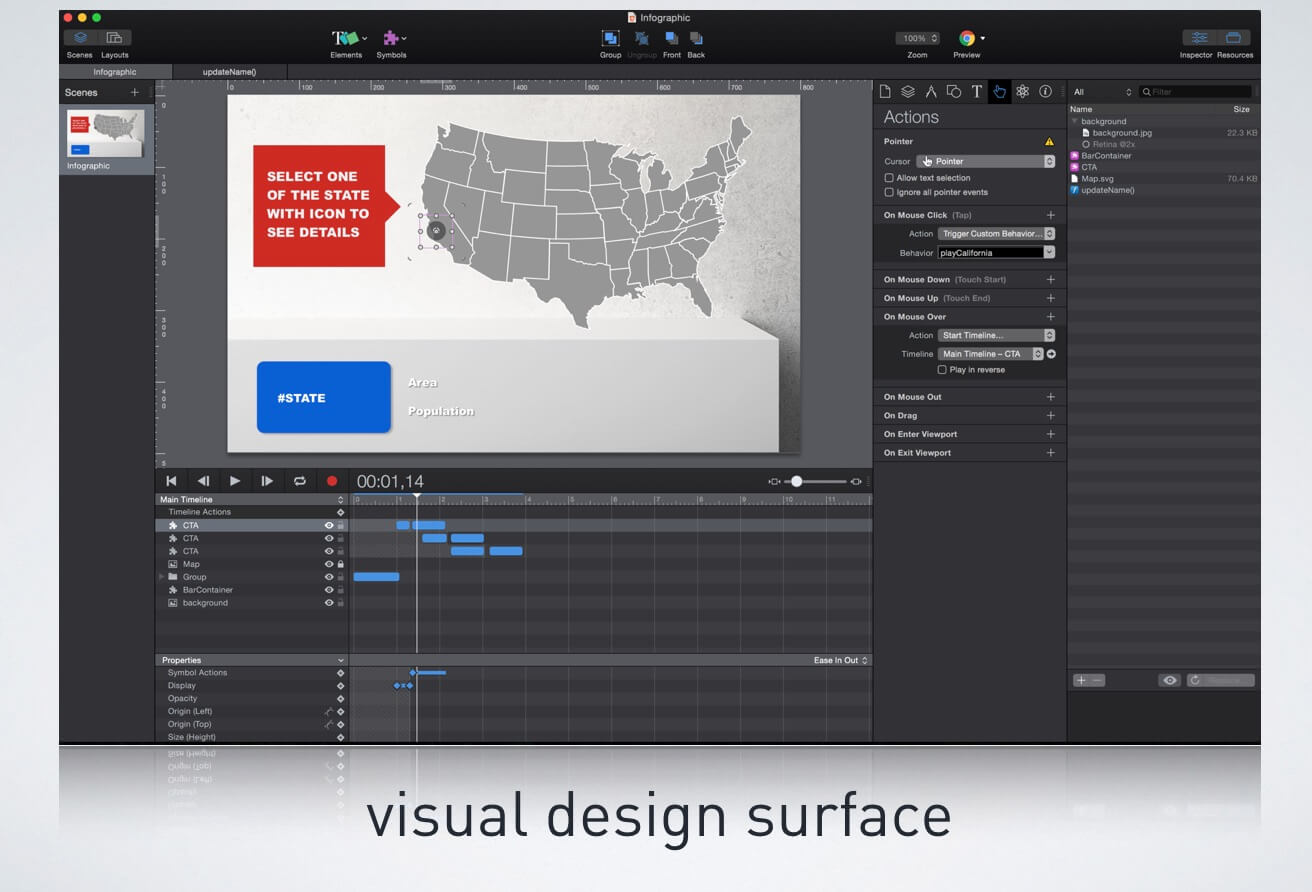
Task: Check Ignore all pointer events
Action: pos(889,192)
